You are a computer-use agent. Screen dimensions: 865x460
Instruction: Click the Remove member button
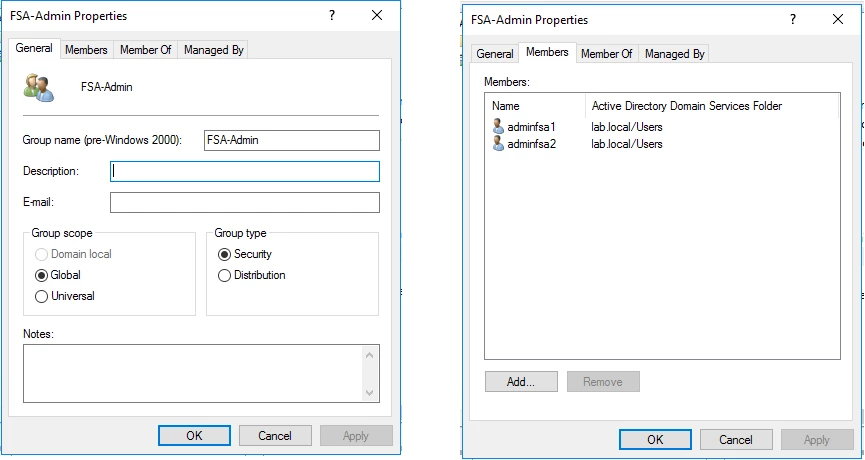tap(603, 382)
